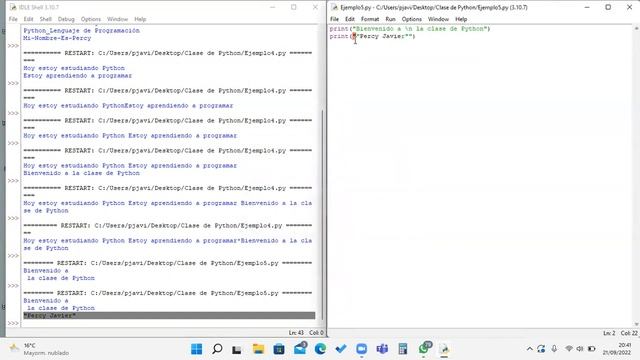This screenshot has height=360, width=640.
Task: Open Window menu in IDLE Shell
Action: [118, 19]
